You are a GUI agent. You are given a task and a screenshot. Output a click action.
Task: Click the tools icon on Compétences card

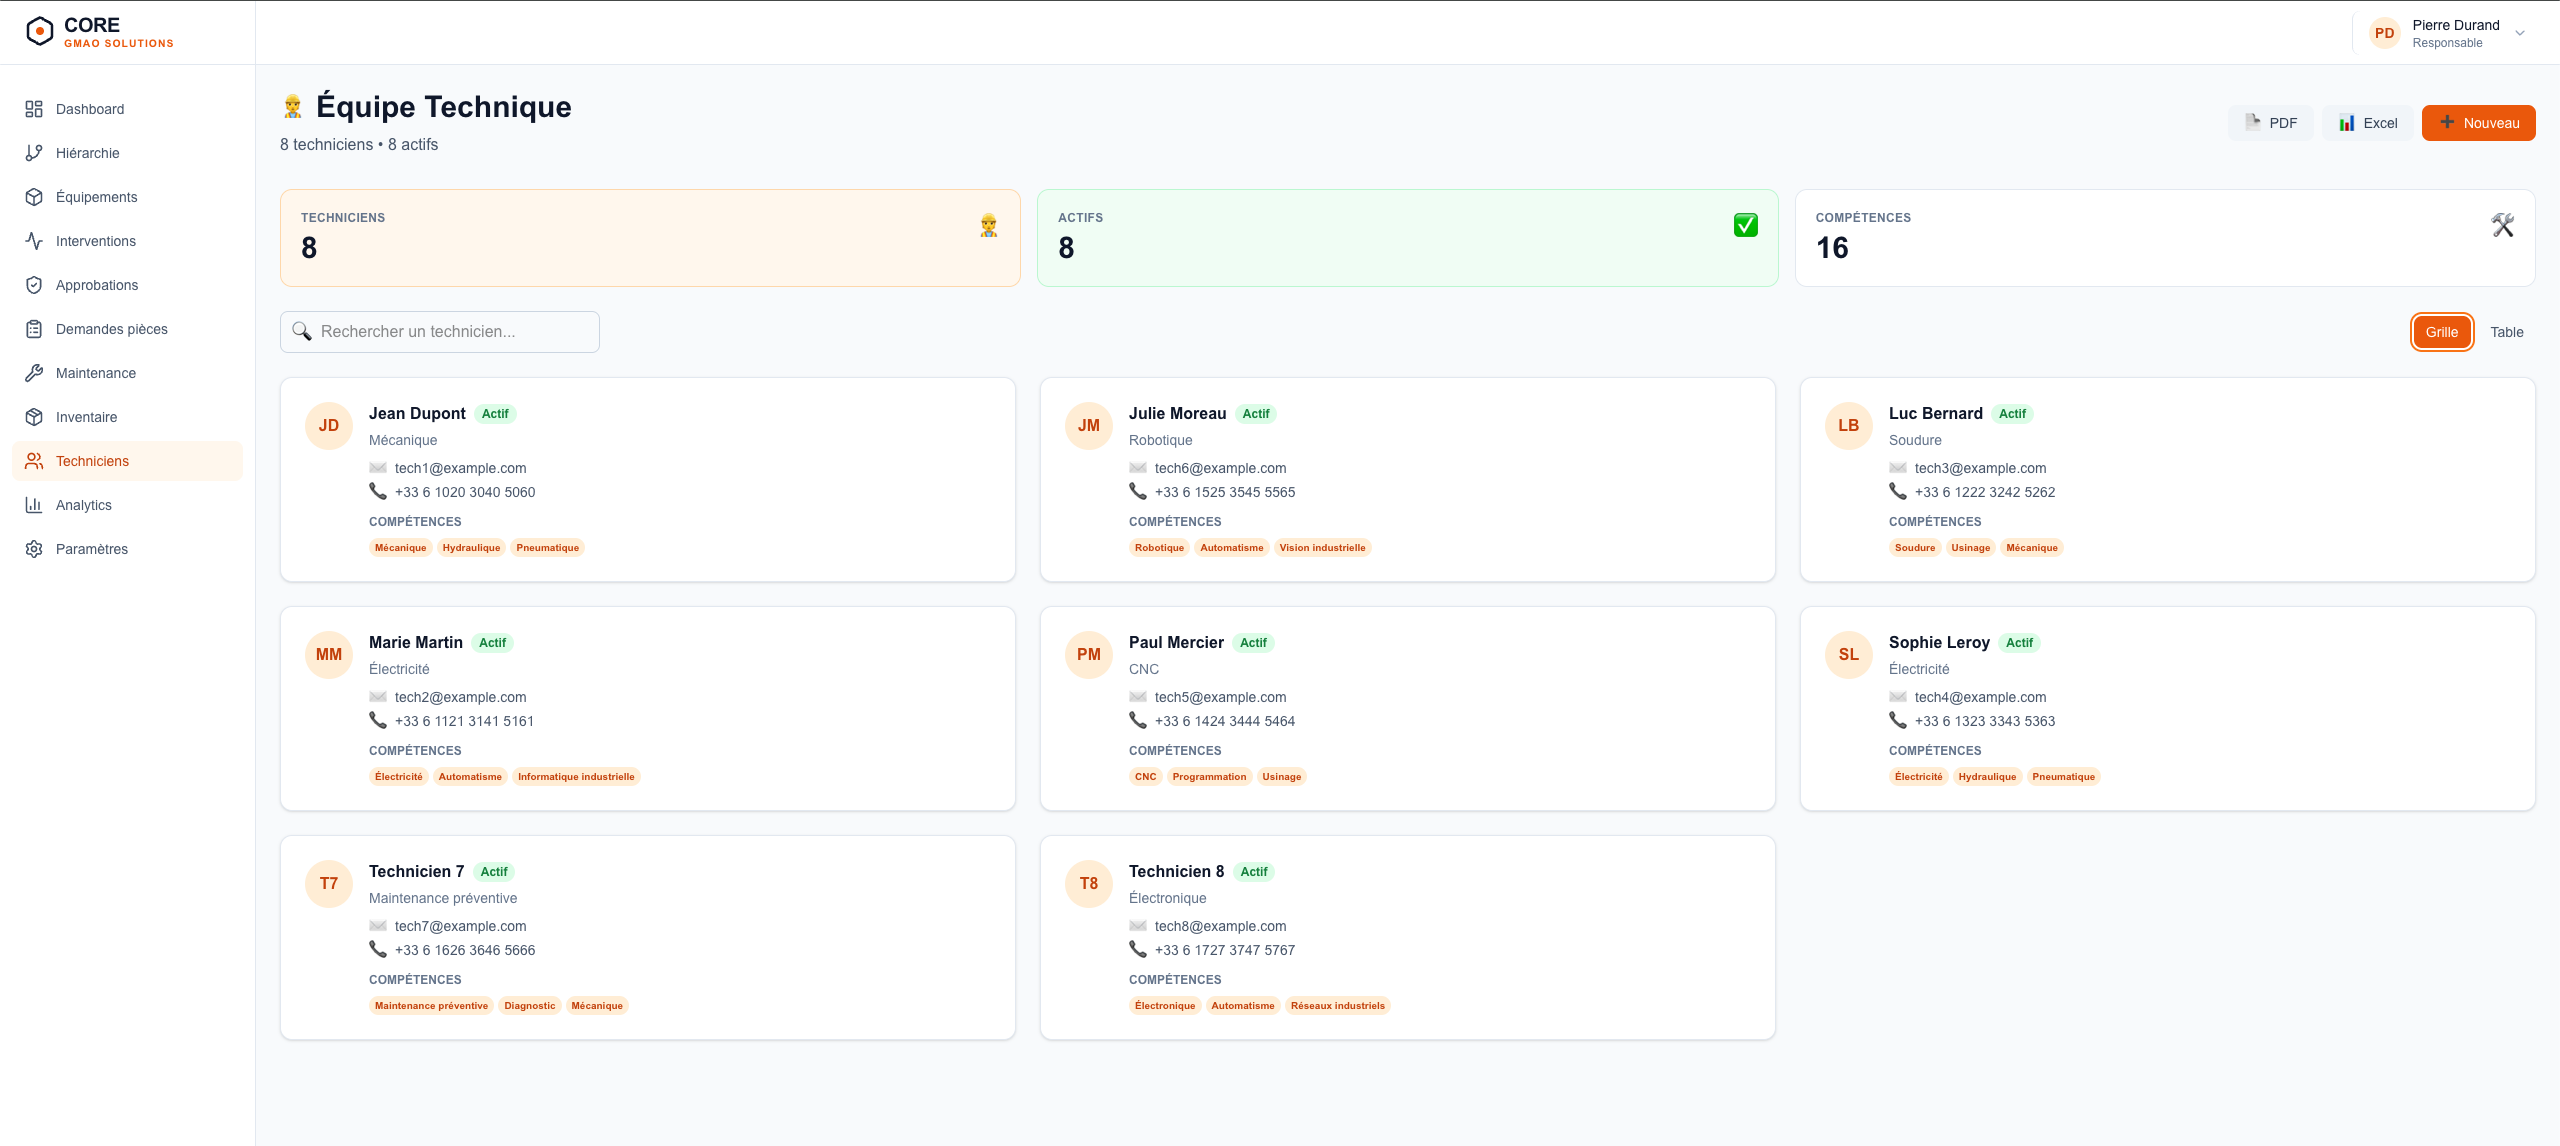tap(2503, 226)
